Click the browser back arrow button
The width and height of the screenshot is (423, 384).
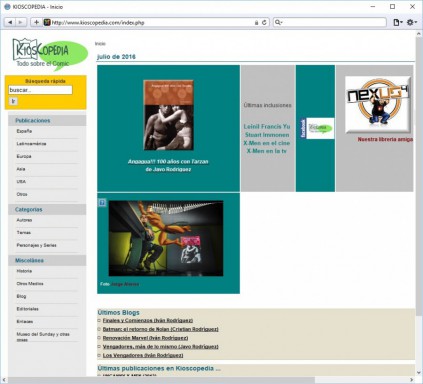10,22
